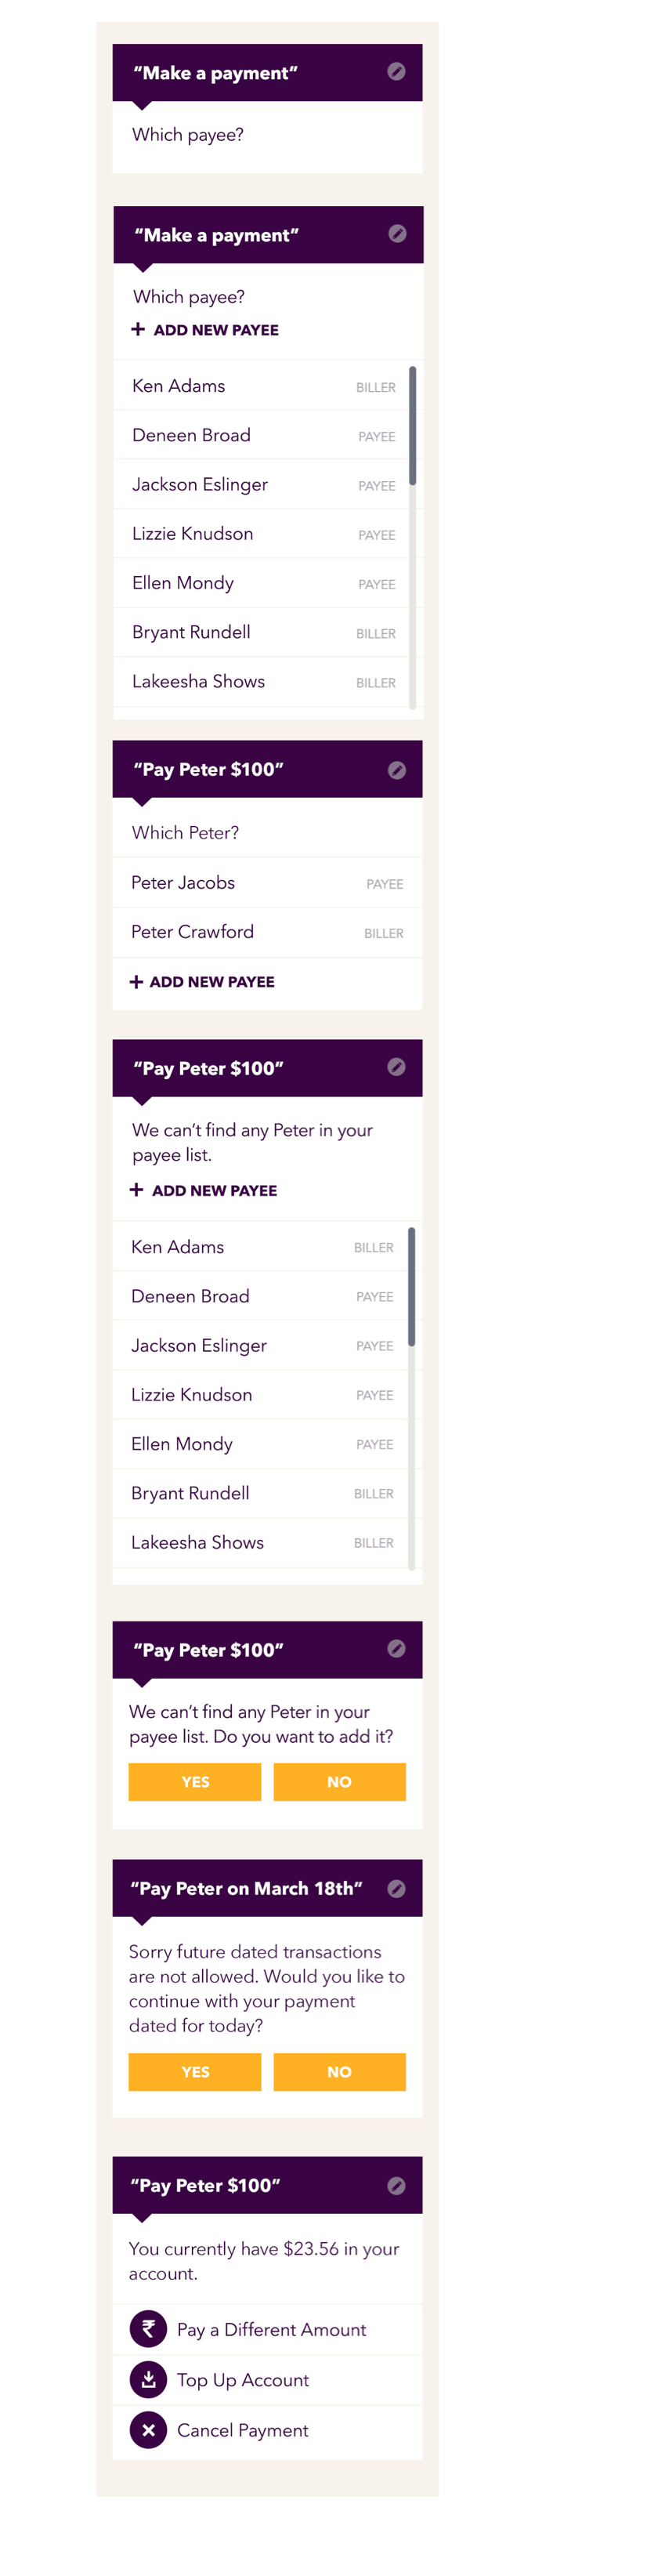Click the Top Up Account icon
Screen dimensions: 647x2576
[147, 2380]
